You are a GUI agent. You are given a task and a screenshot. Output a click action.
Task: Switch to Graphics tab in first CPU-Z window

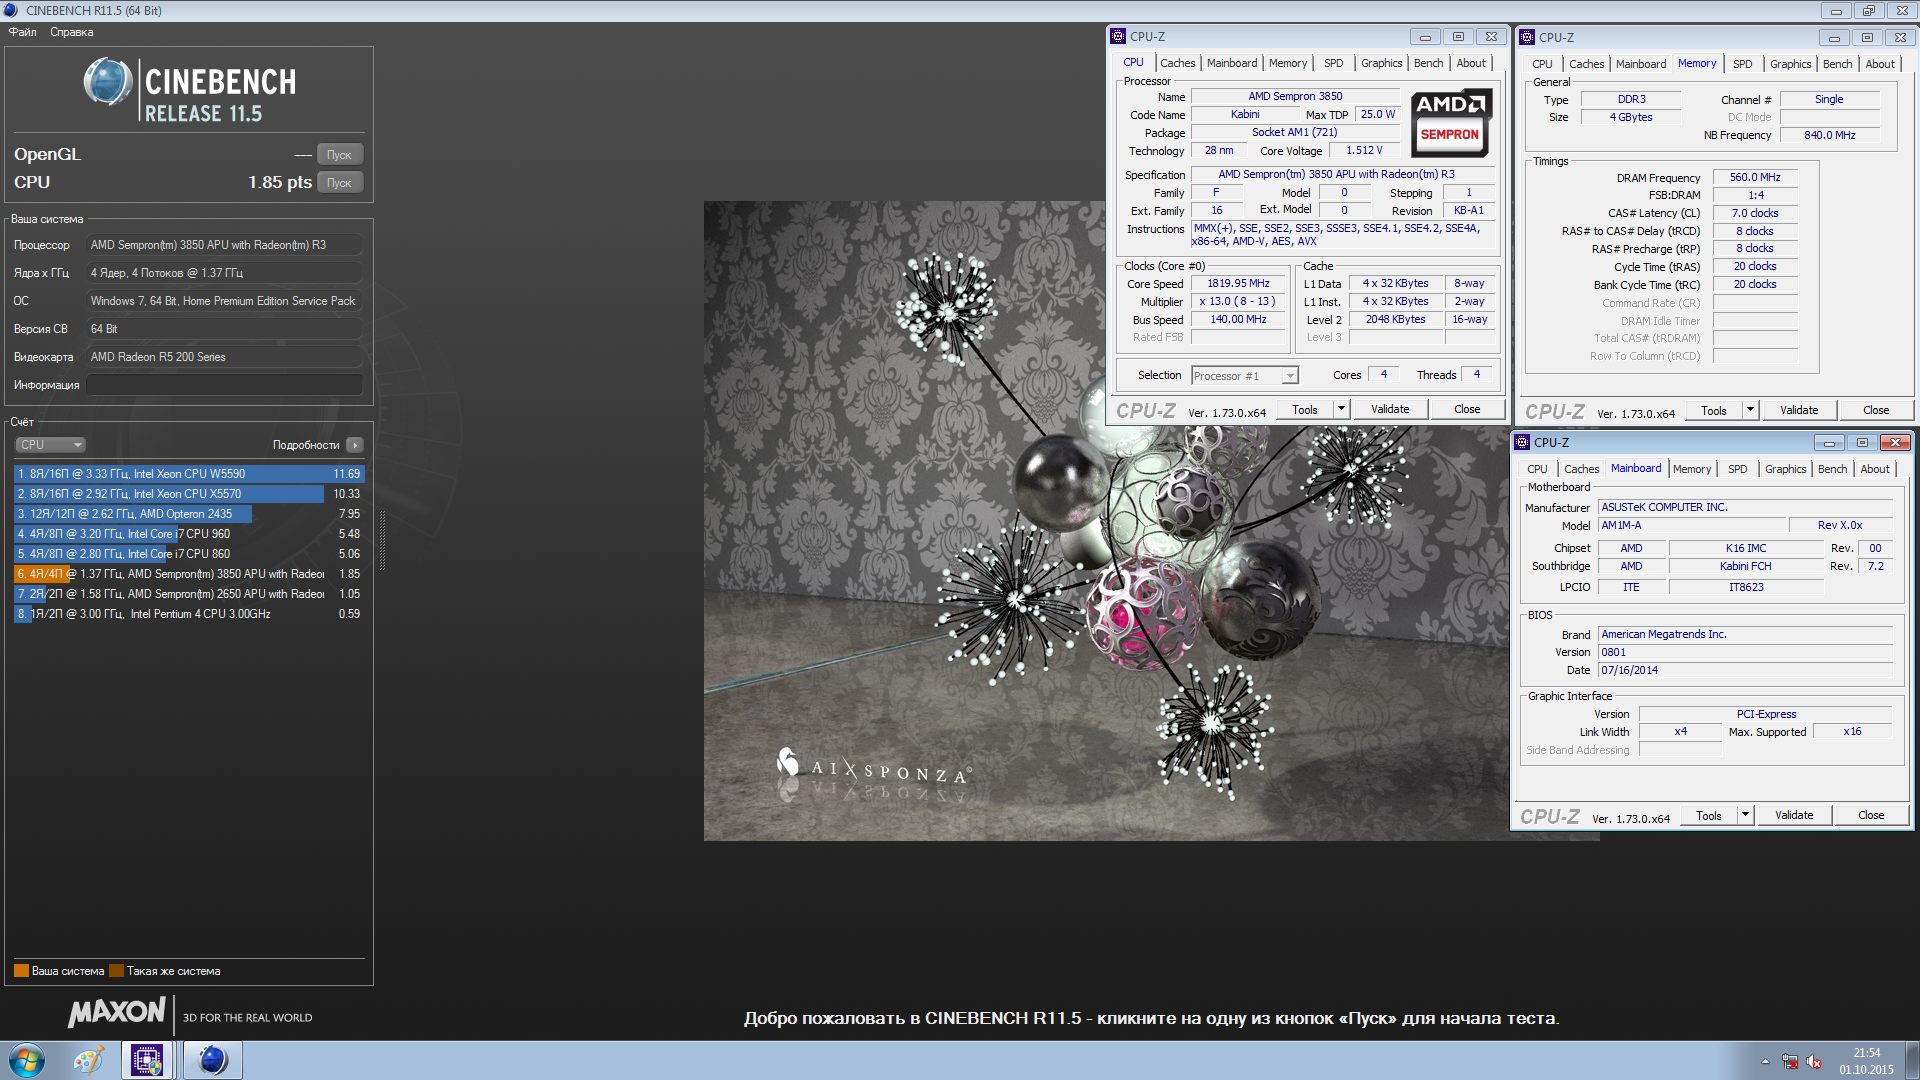1381,63
